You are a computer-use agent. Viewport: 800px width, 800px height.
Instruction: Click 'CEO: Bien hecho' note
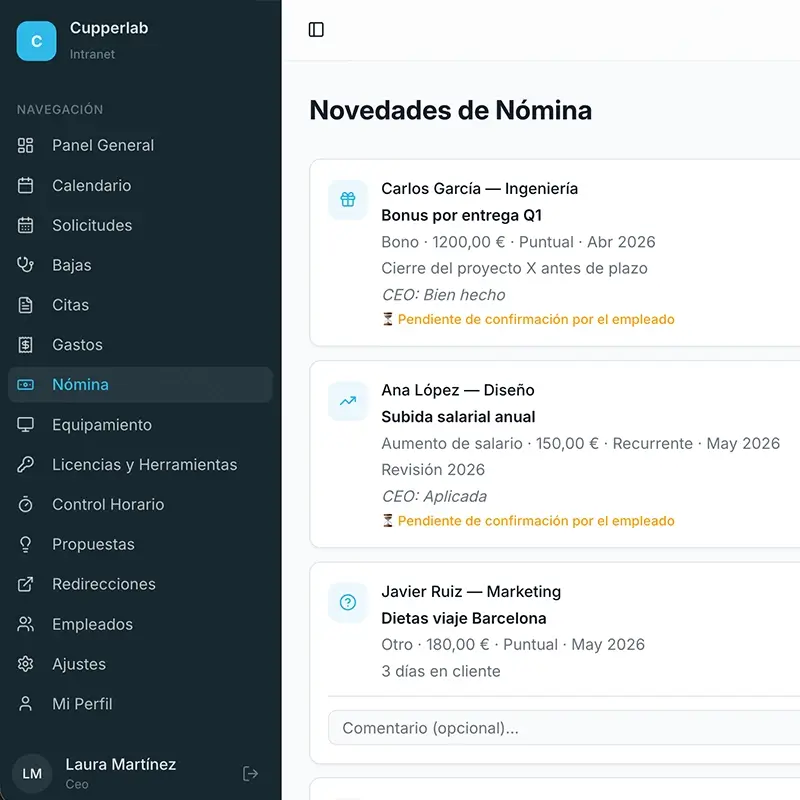pos(443,295)
